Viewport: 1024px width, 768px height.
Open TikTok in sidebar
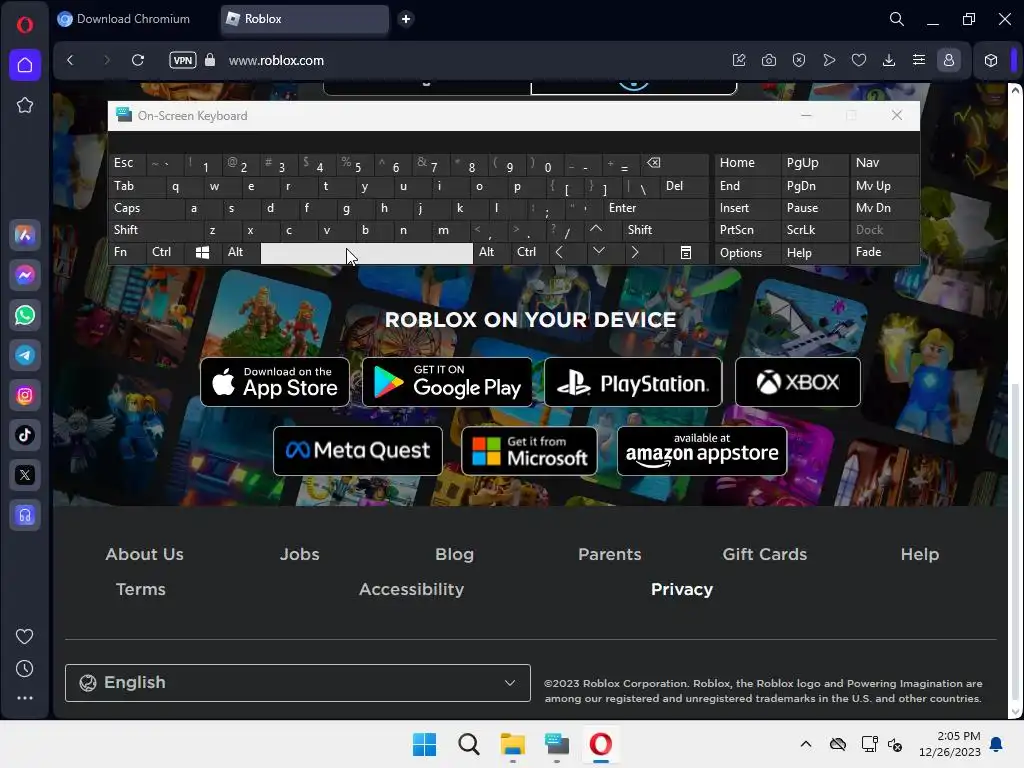(x=25, y=435)
